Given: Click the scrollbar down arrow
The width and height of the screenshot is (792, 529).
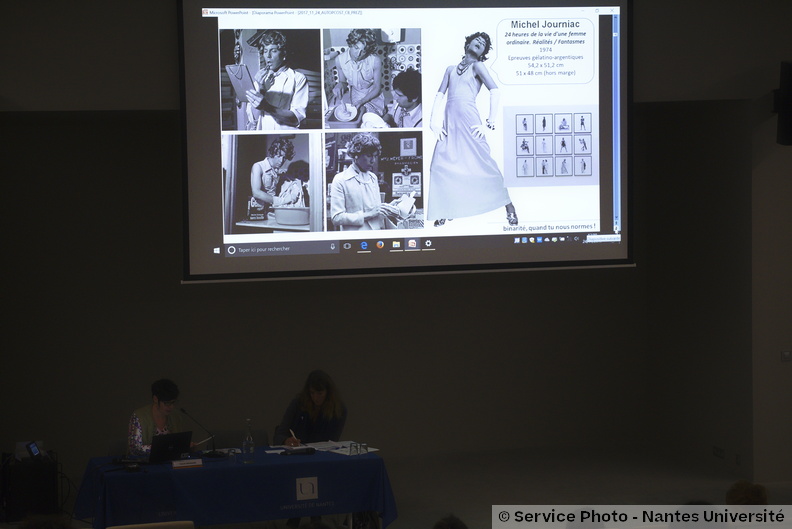Looking at the screenshot, I should pyautogui.click(x=616, y=217).
